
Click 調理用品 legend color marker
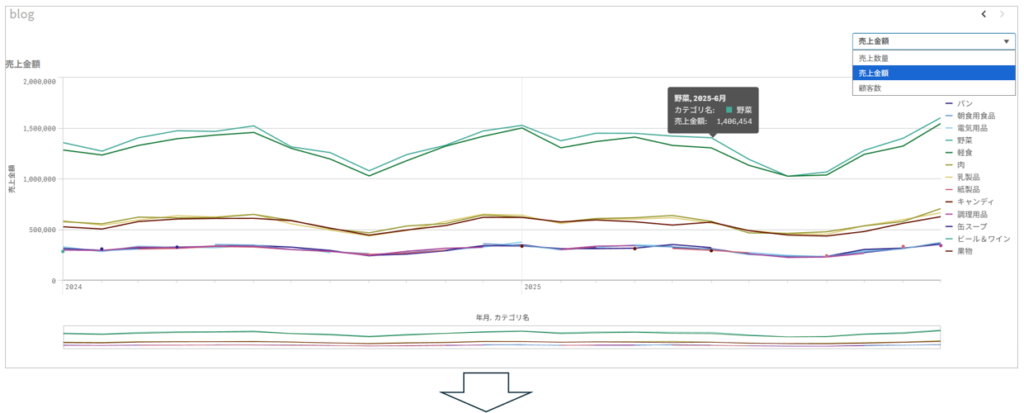point(949,214)
